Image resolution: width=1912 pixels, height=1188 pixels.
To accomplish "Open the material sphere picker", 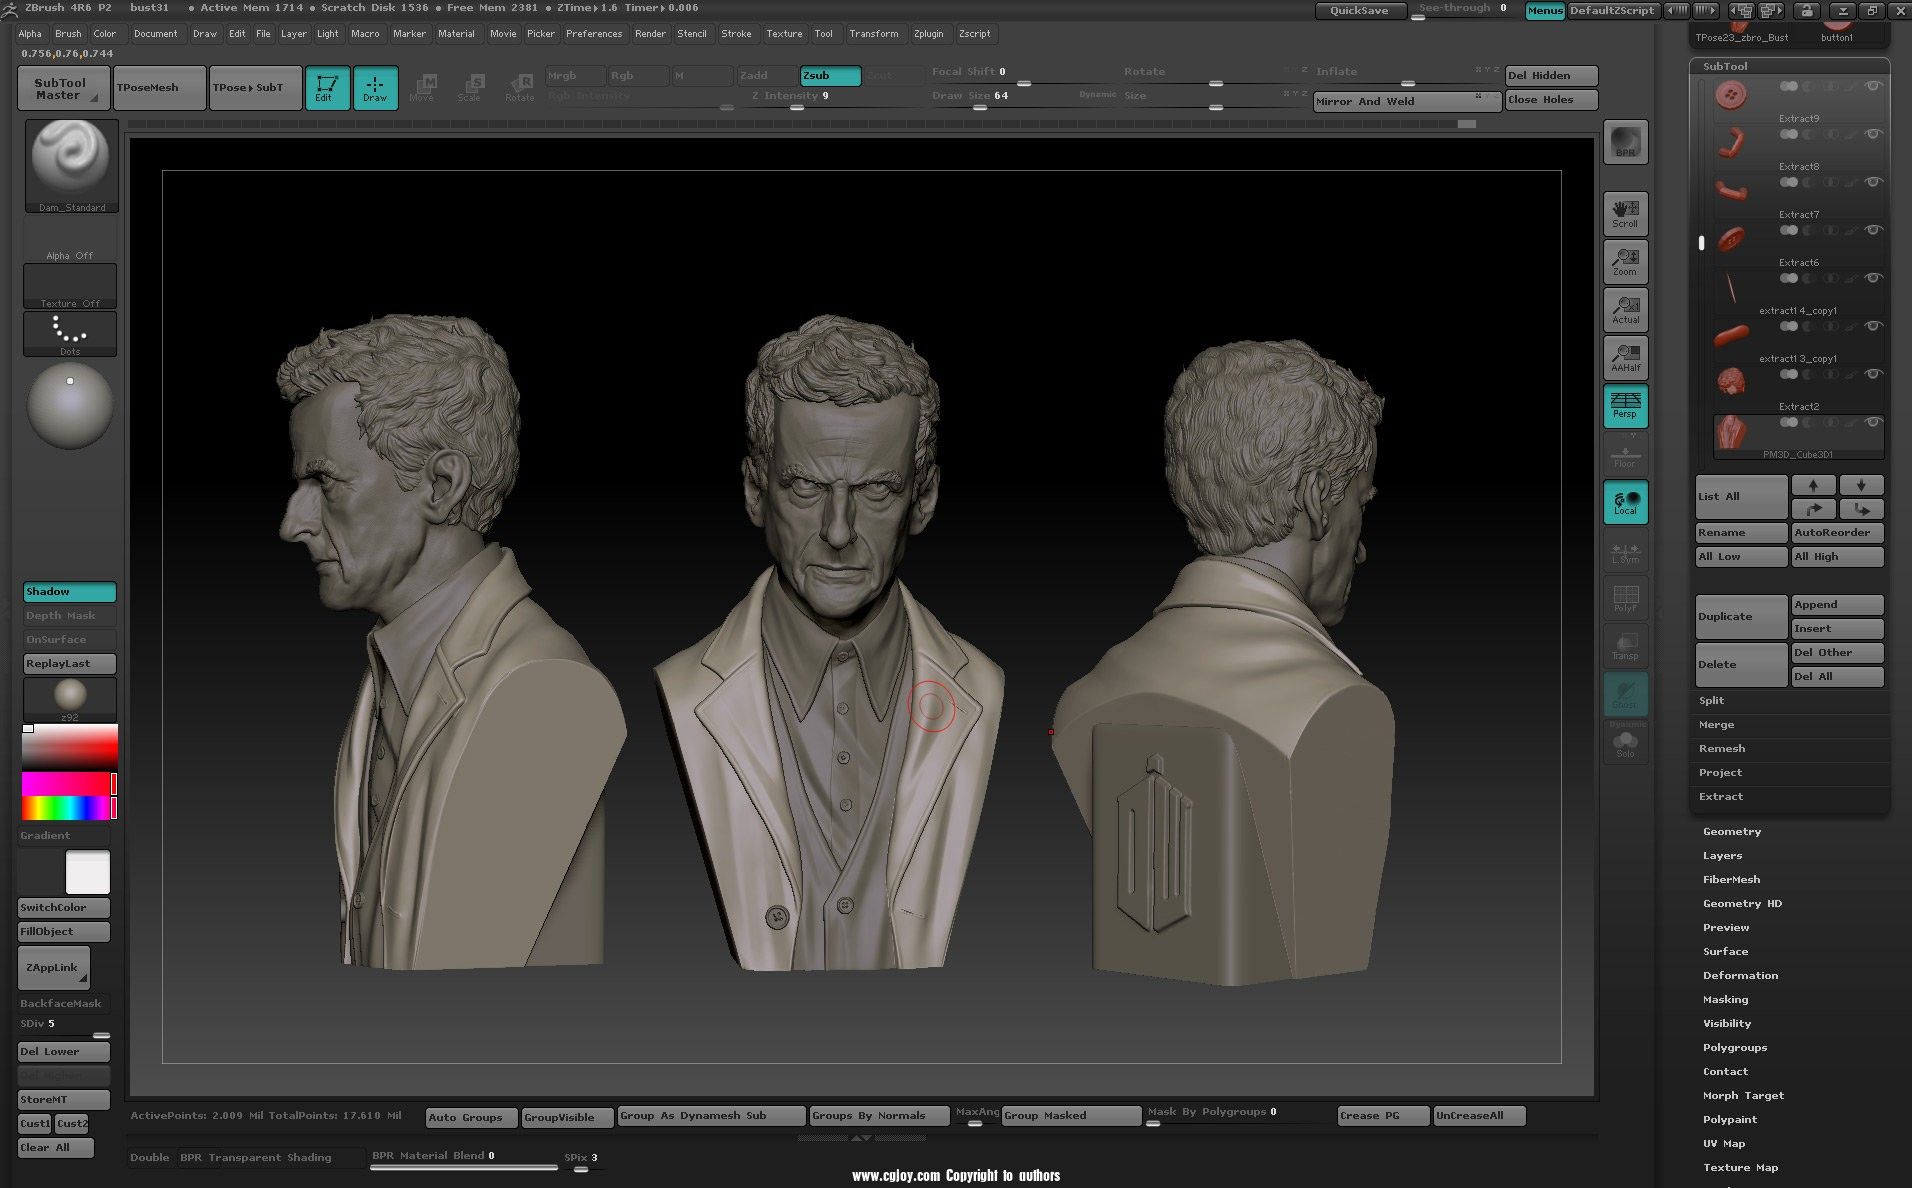I will point(70,405).
